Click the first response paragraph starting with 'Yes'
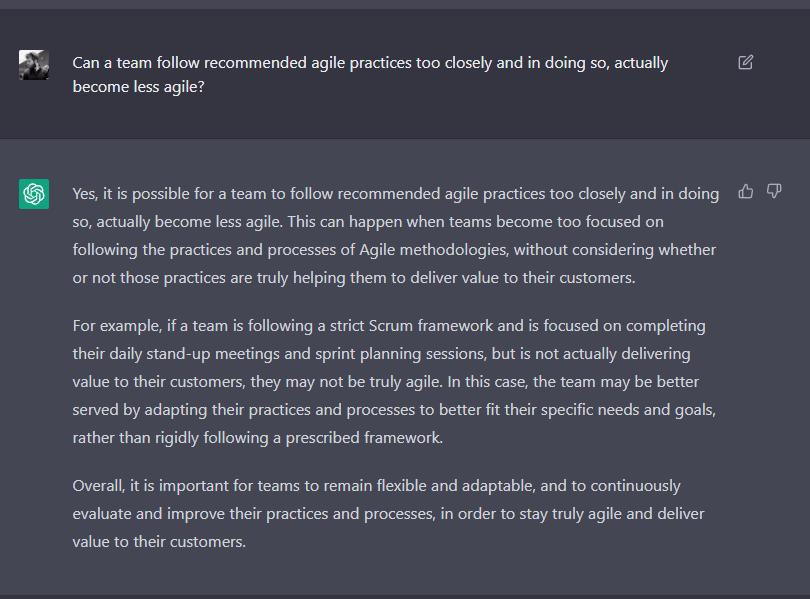Image resolution: width=810 pixels, height=599 pixels. [395, 235]
